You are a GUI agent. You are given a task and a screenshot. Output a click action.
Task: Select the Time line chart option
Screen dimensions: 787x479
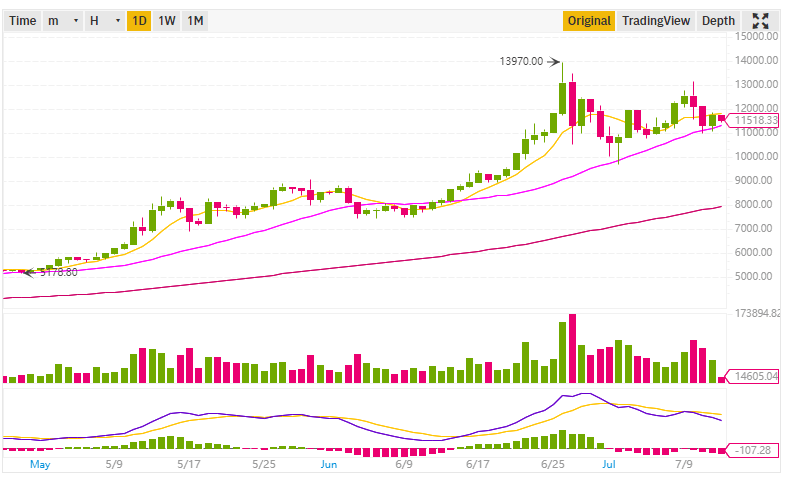coord(23,21)
